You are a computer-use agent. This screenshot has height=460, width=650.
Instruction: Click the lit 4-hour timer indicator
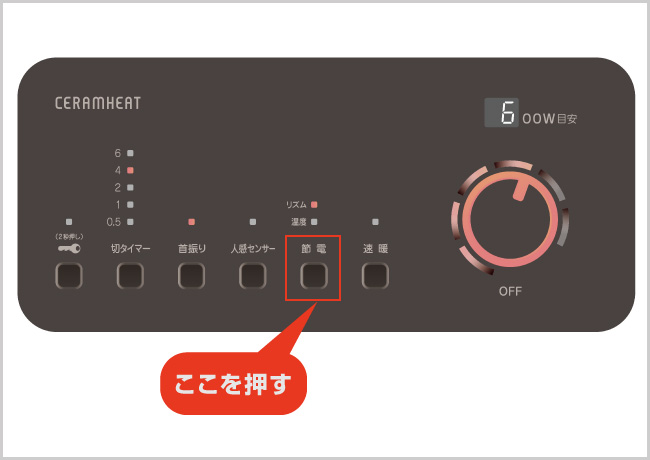pos(130,170)
